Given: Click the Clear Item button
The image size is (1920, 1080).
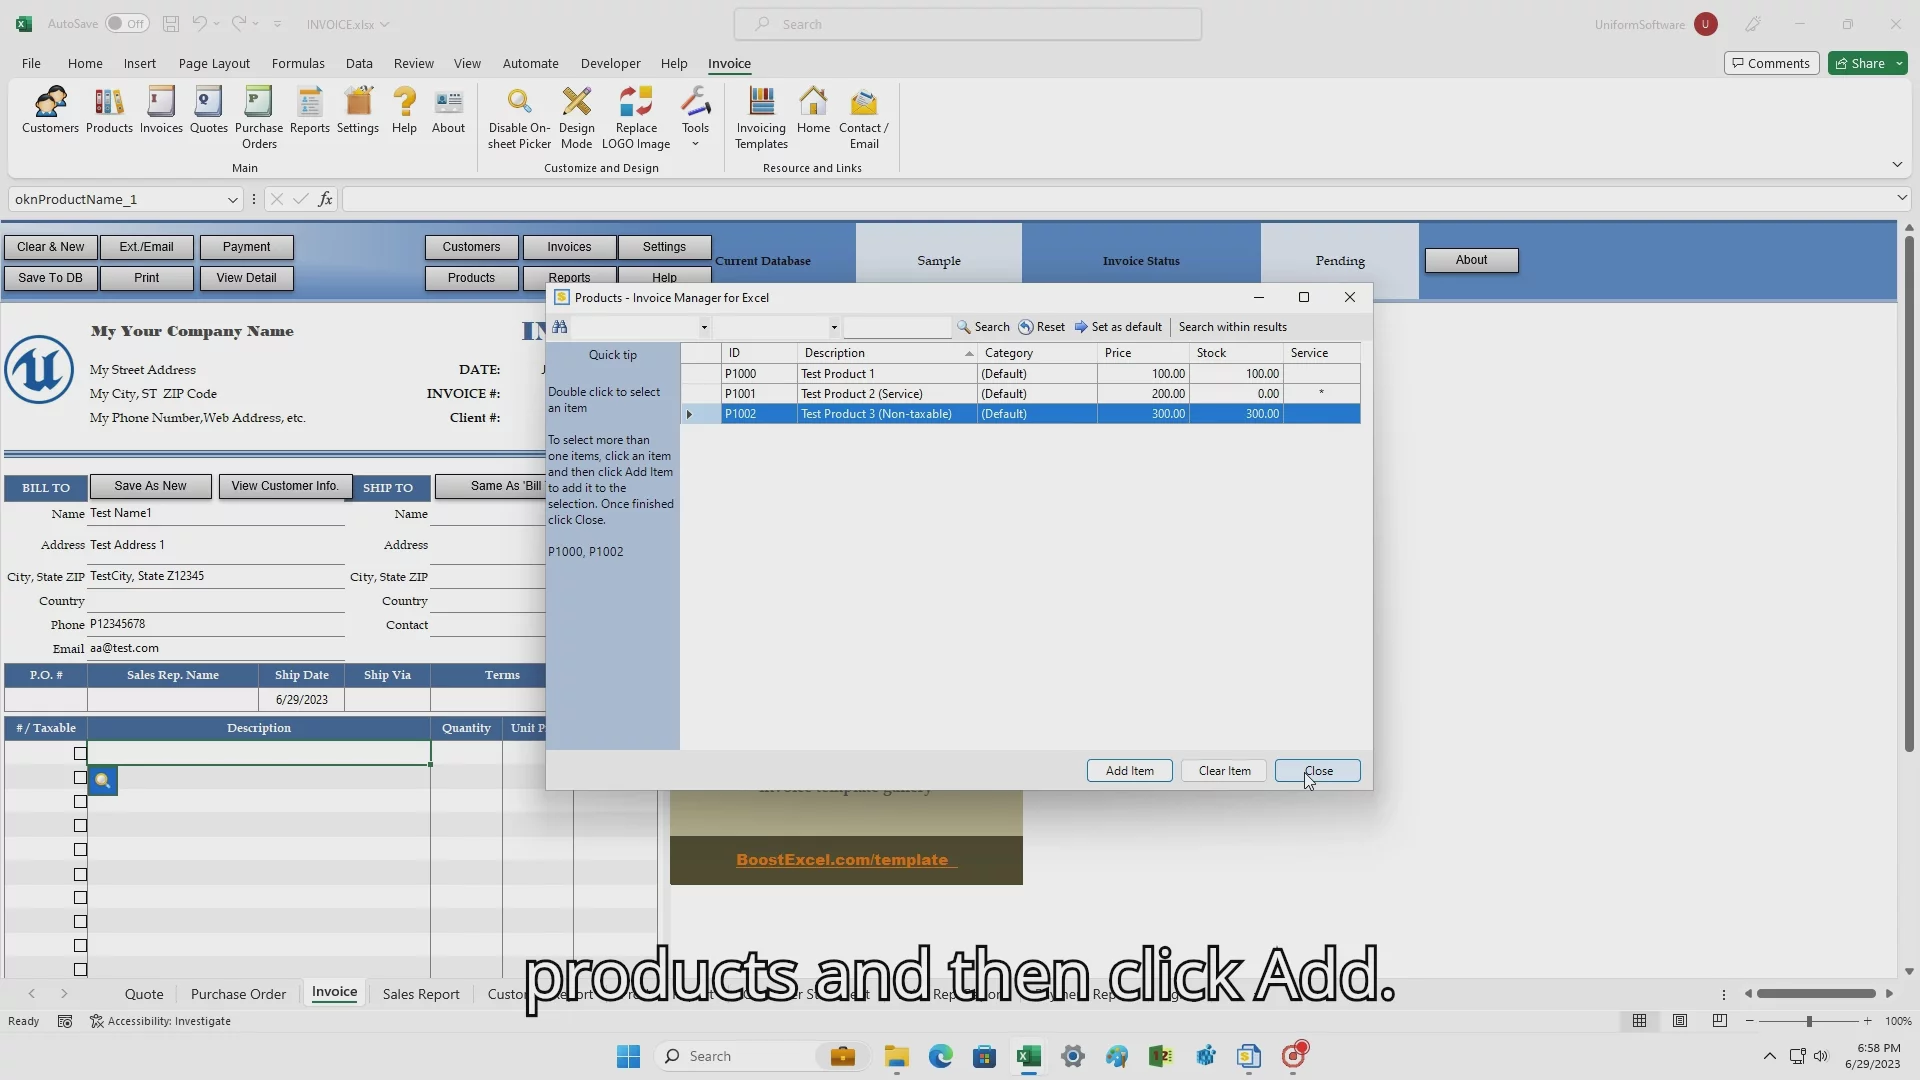Looking at the screenshot, I should (x=1225, y=771).
